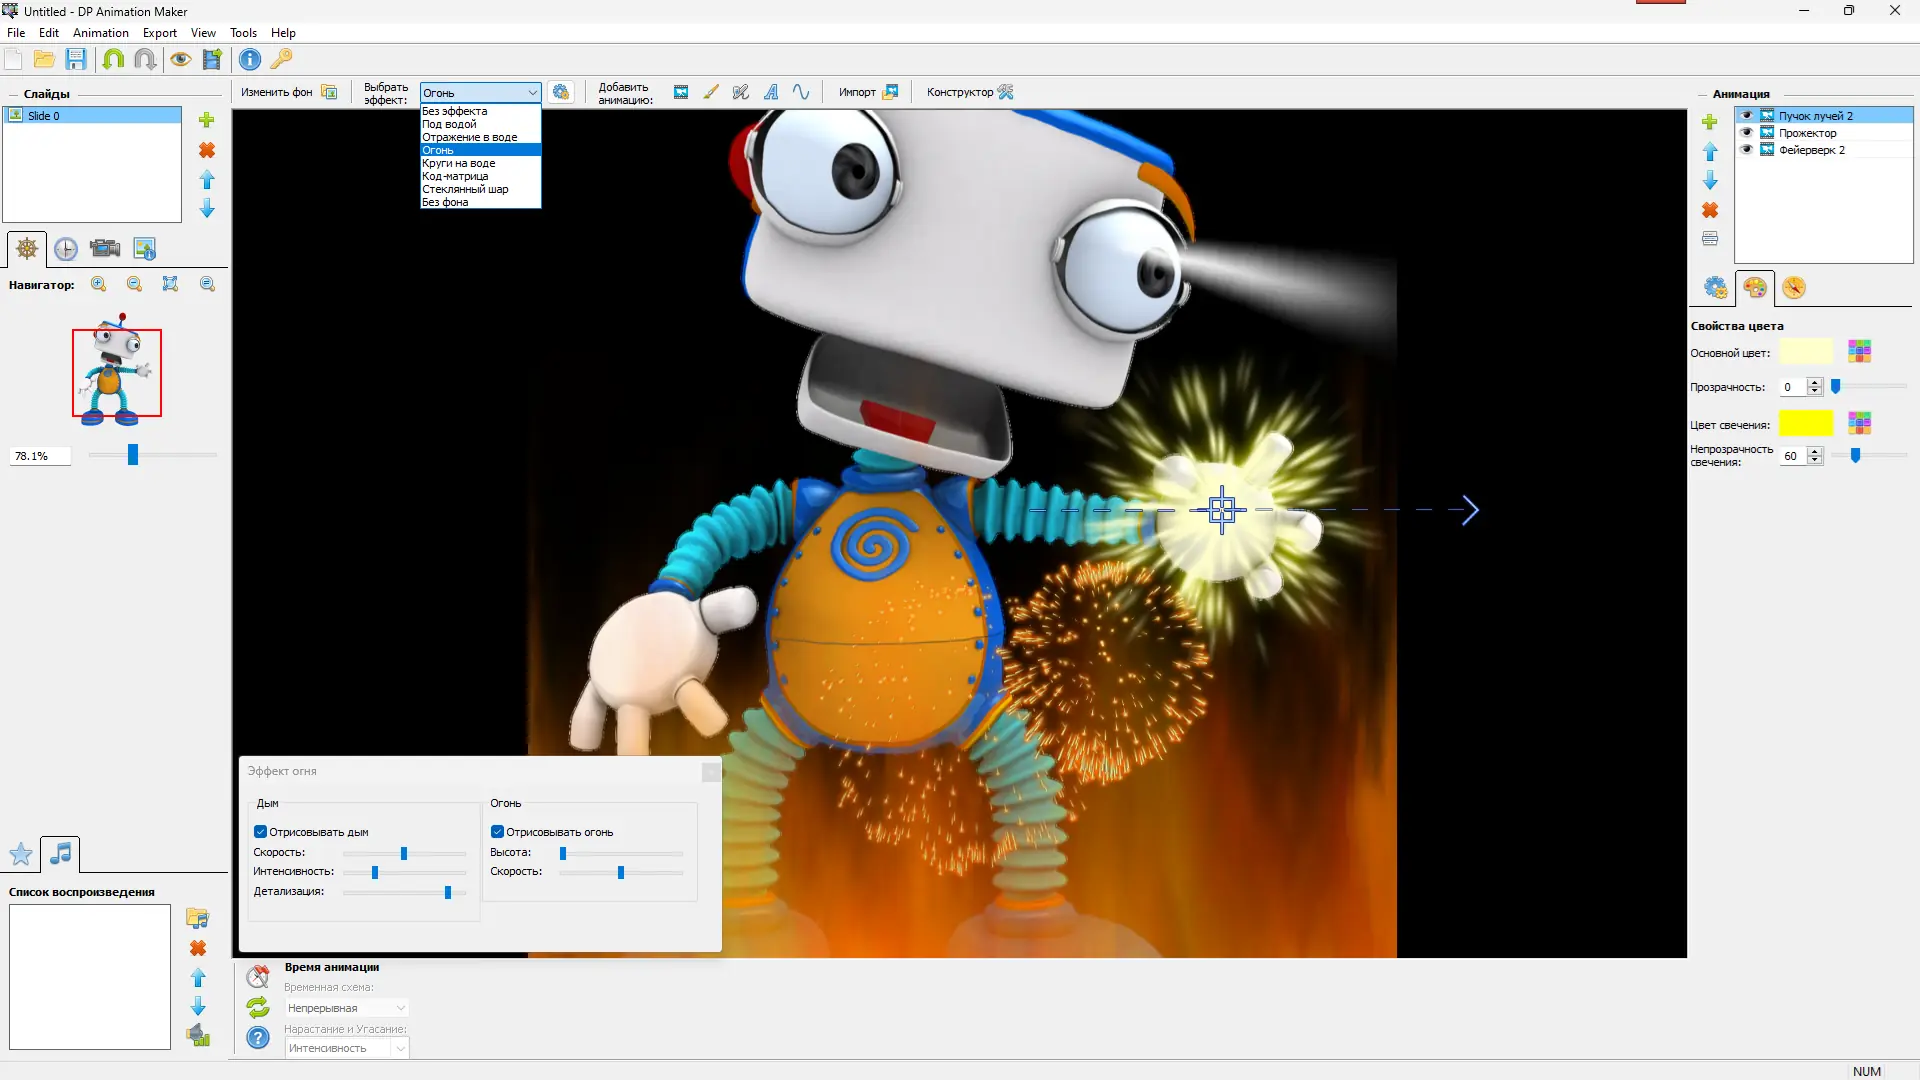The height and width of the screenshot is (1080, 1920).
Task: Click the Save project toolbar icon
Action: [76, 59]
